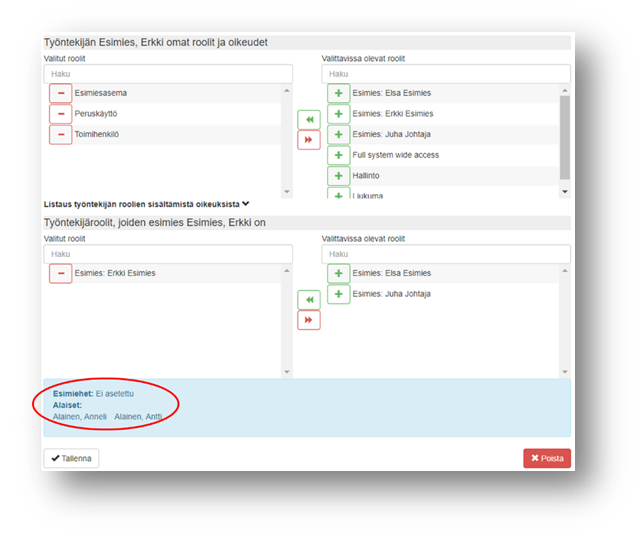
Task: Add Esimies: Juha Johtaja in lower available roles
Action: point(339,294)
